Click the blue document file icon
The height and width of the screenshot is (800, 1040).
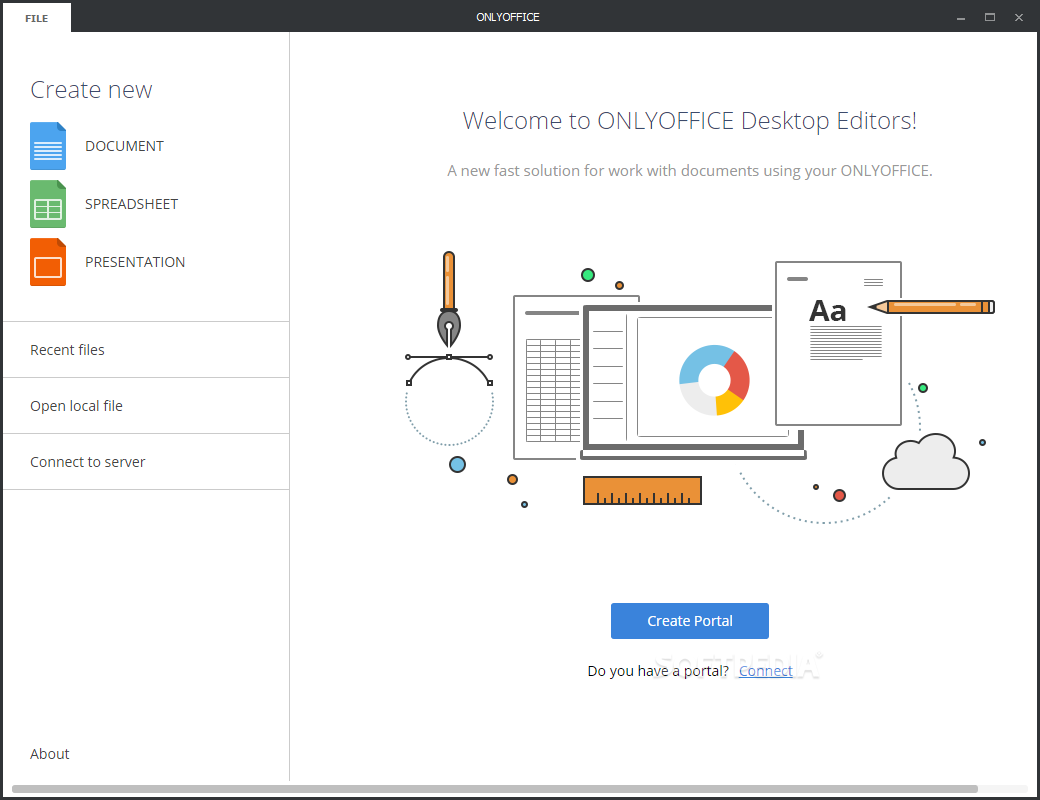(x=48, y=146)
